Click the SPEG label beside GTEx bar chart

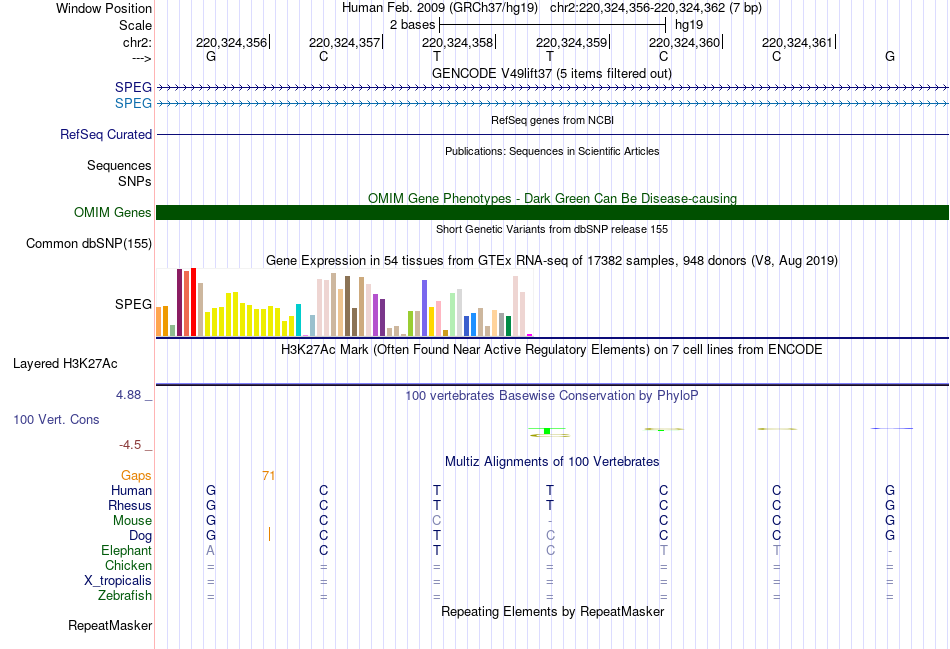133,304
